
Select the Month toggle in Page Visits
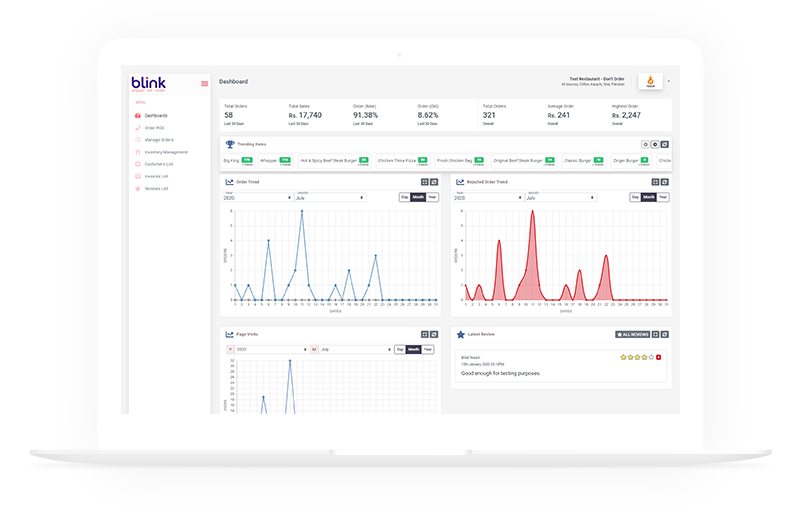click(413, 349)
